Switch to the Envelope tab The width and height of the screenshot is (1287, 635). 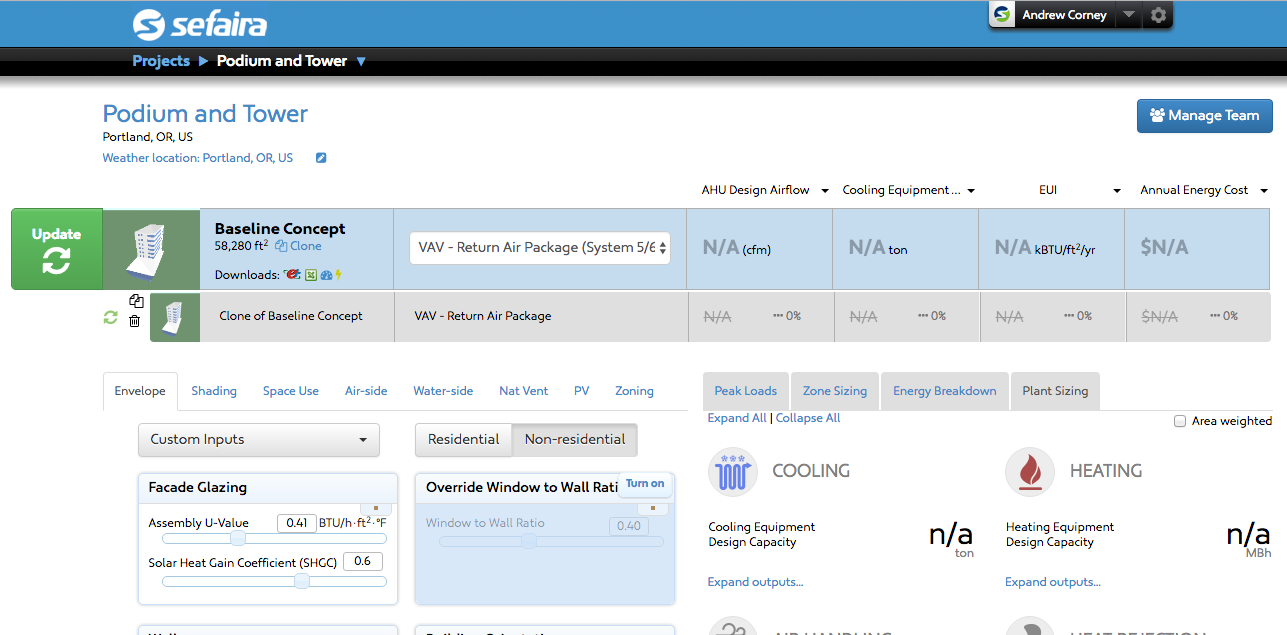coord(140,391)
